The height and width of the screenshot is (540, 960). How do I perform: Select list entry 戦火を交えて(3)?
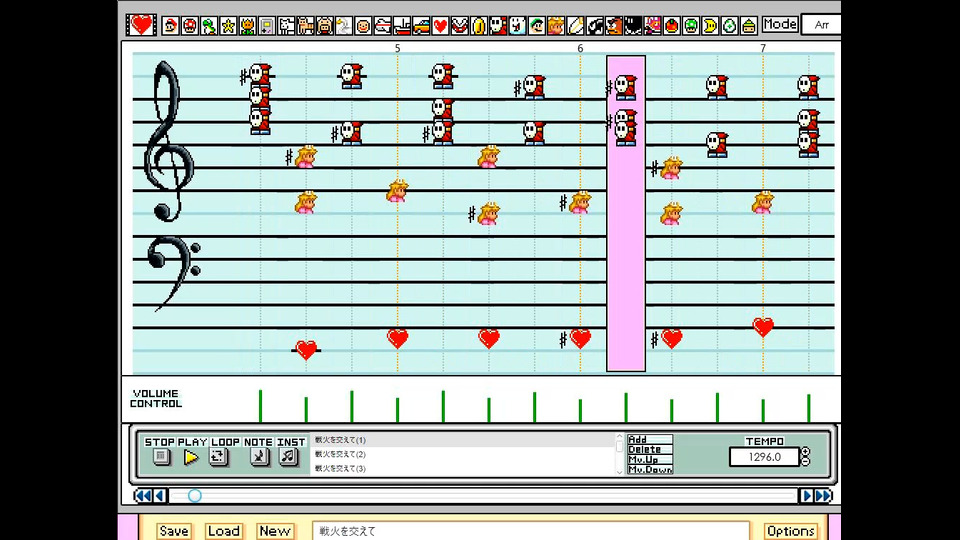point(463,468)
